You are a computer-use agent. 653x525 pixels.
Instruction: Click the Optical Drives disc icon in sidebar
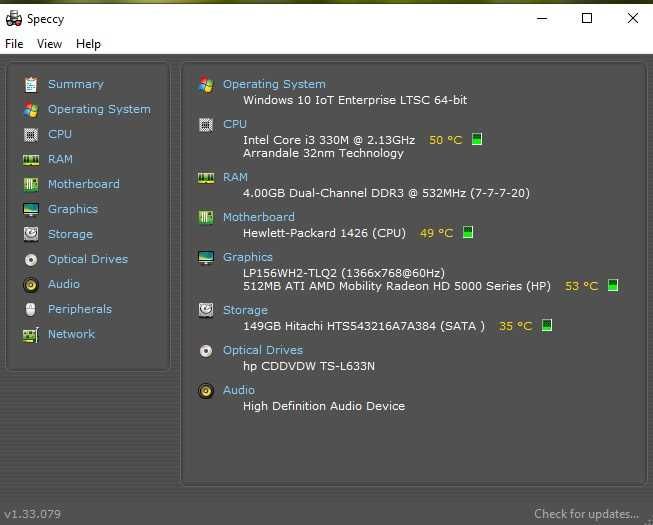pyautogui.click(x=31, y=259)
